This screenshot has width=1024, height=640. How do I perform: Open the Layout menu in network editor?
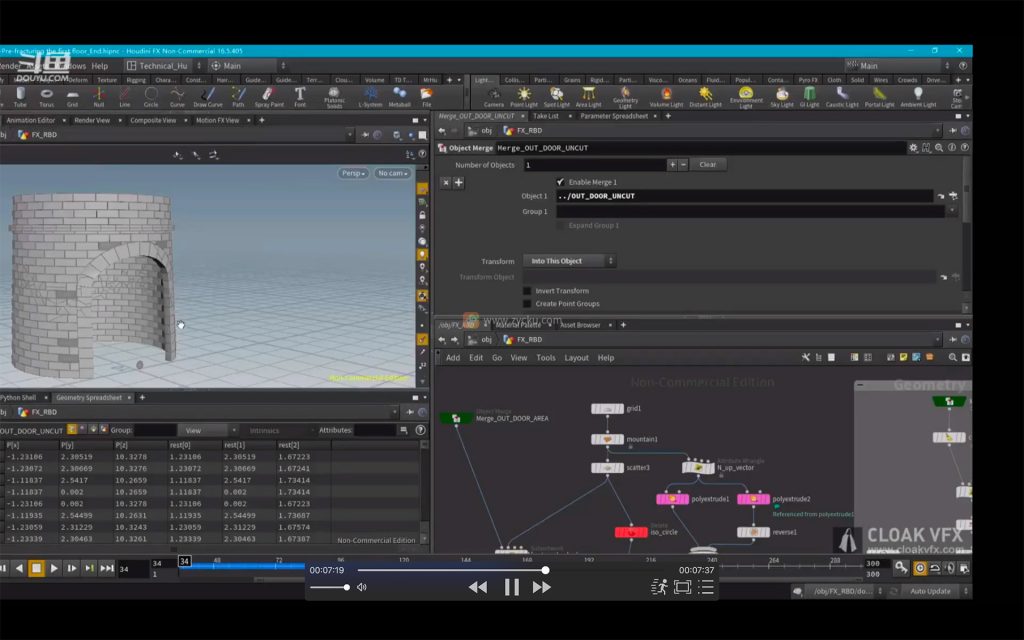click(x=576, y=357)
